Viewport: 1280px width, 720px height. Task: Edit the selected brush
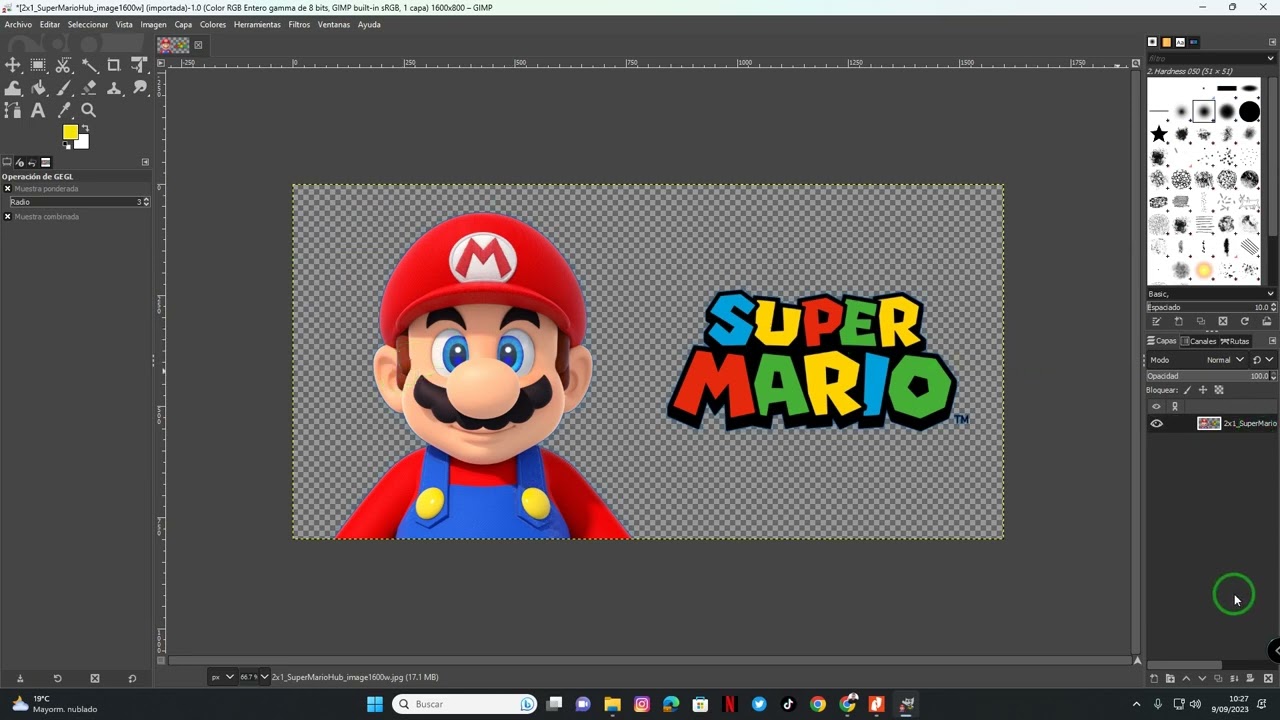[x=1156, y=321]
